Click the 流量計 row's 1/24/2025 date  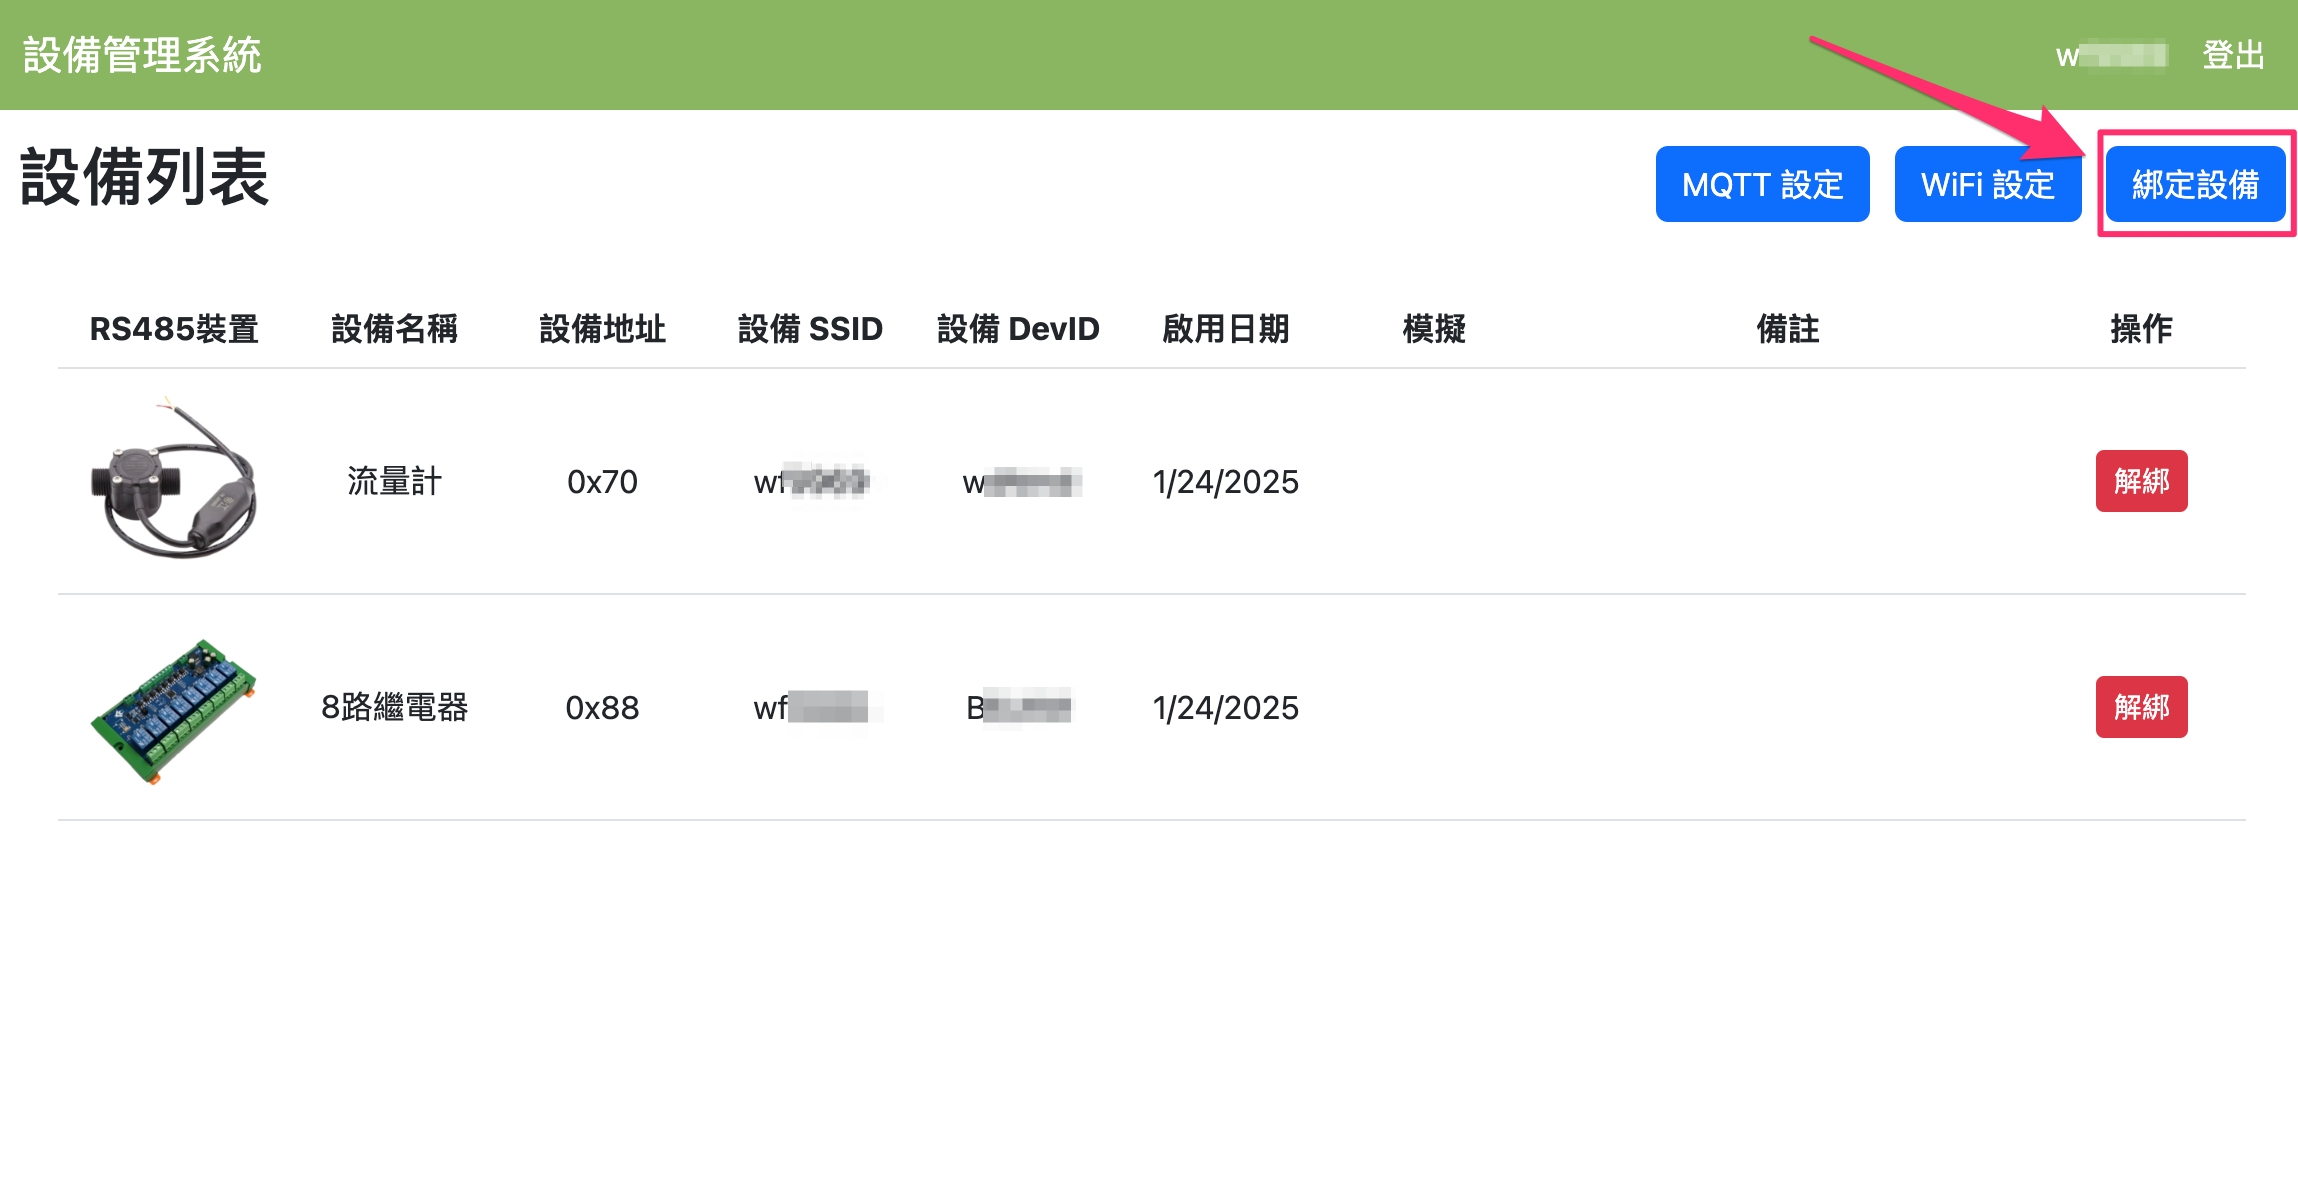click(1226, 481)
